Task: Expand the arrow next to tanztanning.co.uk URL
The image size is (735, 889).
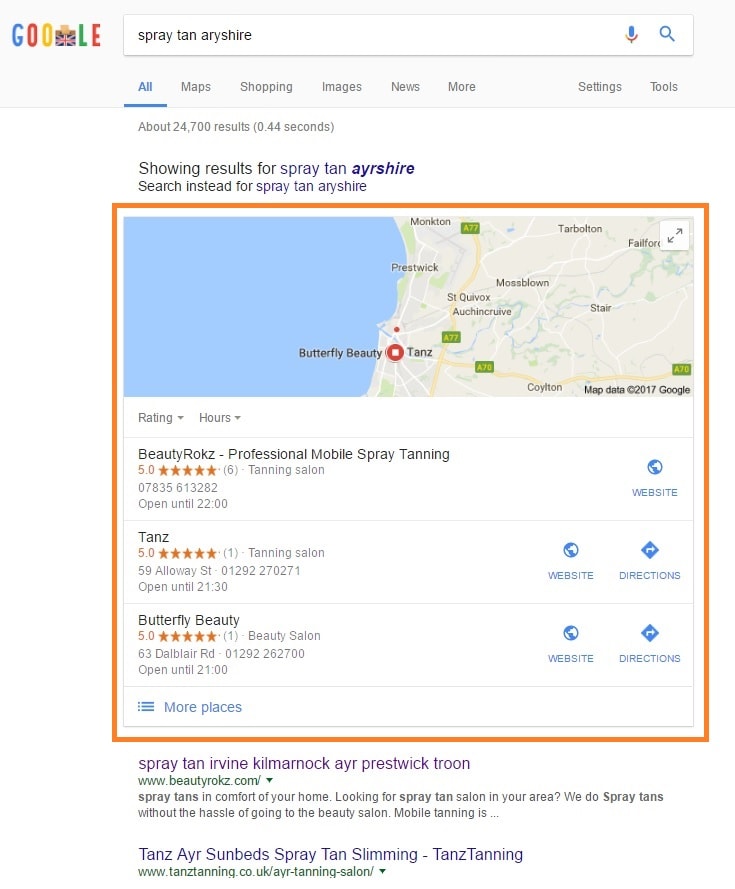Action: pos(382,871)
